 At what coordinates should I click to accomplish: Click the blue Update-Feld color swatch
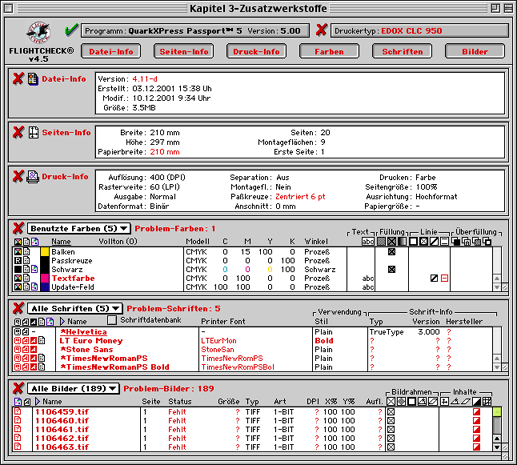[x=45, y=287]
